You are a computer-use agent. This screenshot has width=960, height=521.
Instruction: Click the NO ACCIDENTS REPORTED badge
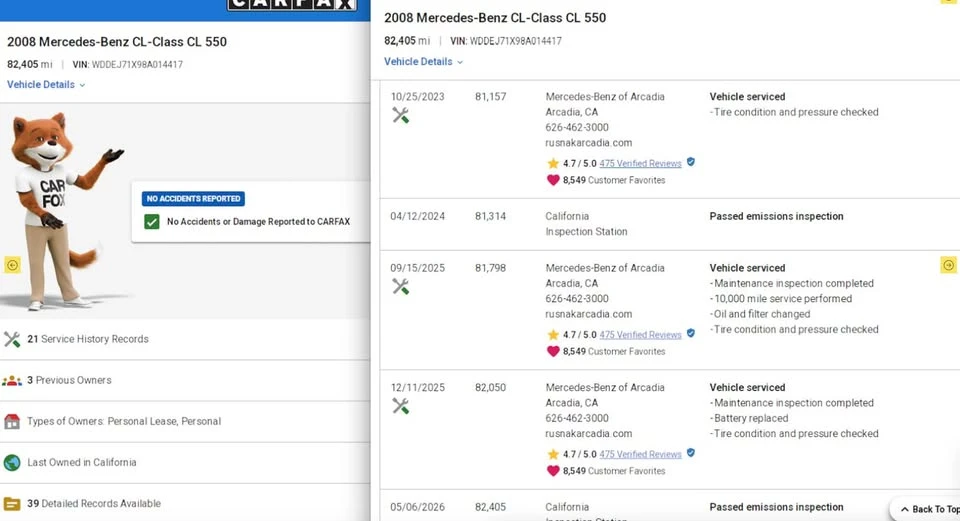(x=193, y=199)
